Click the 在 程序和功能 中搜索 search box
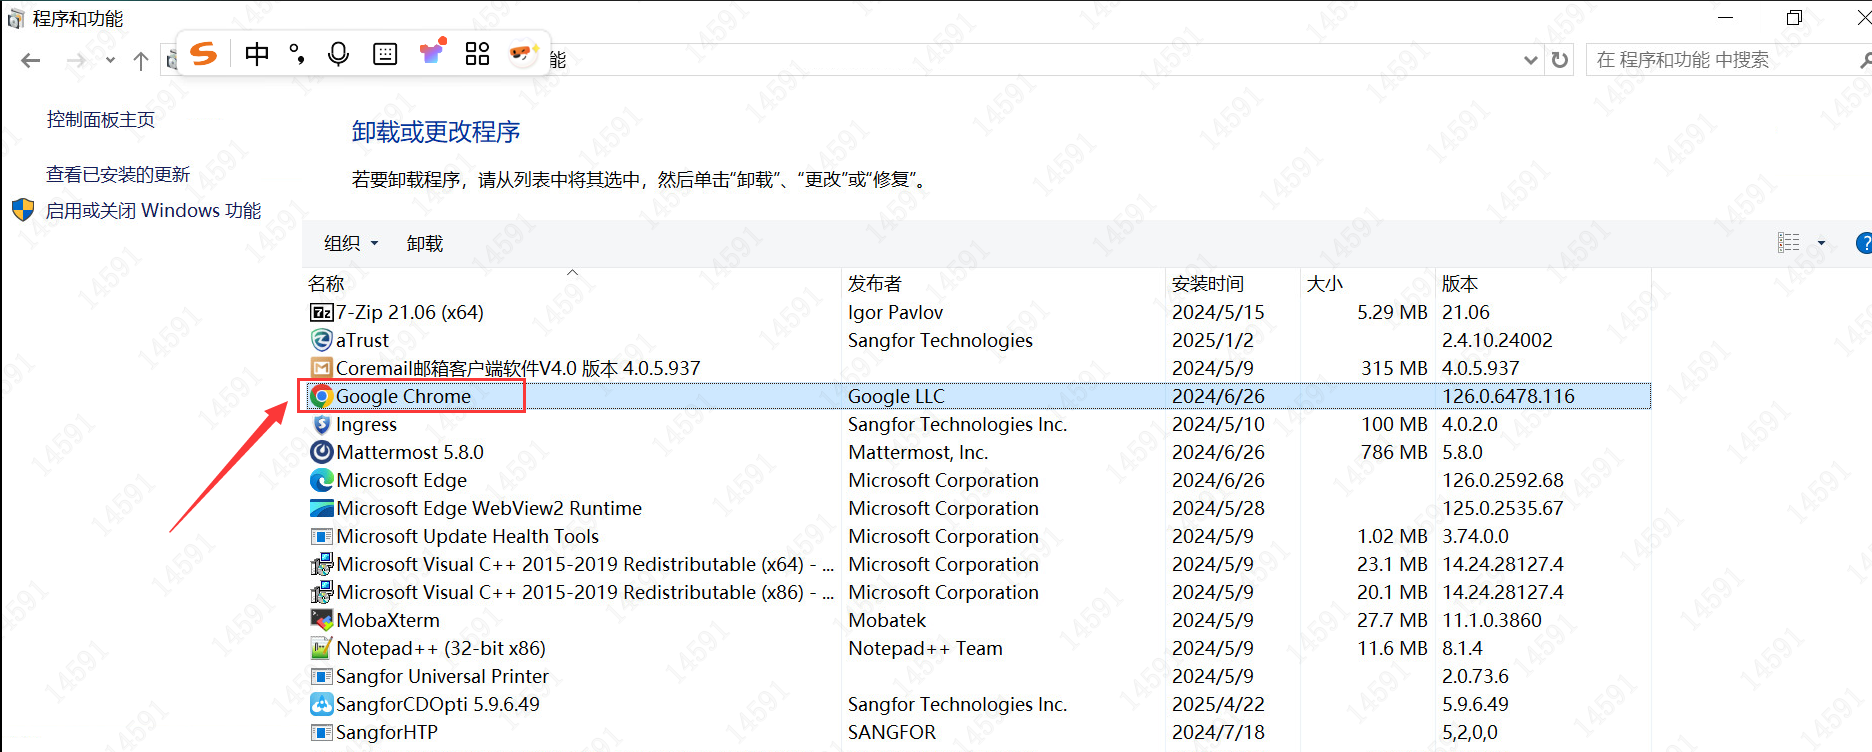This screenshot has height=752, width=1872. pyautogui.click(x=1720, y=60)
